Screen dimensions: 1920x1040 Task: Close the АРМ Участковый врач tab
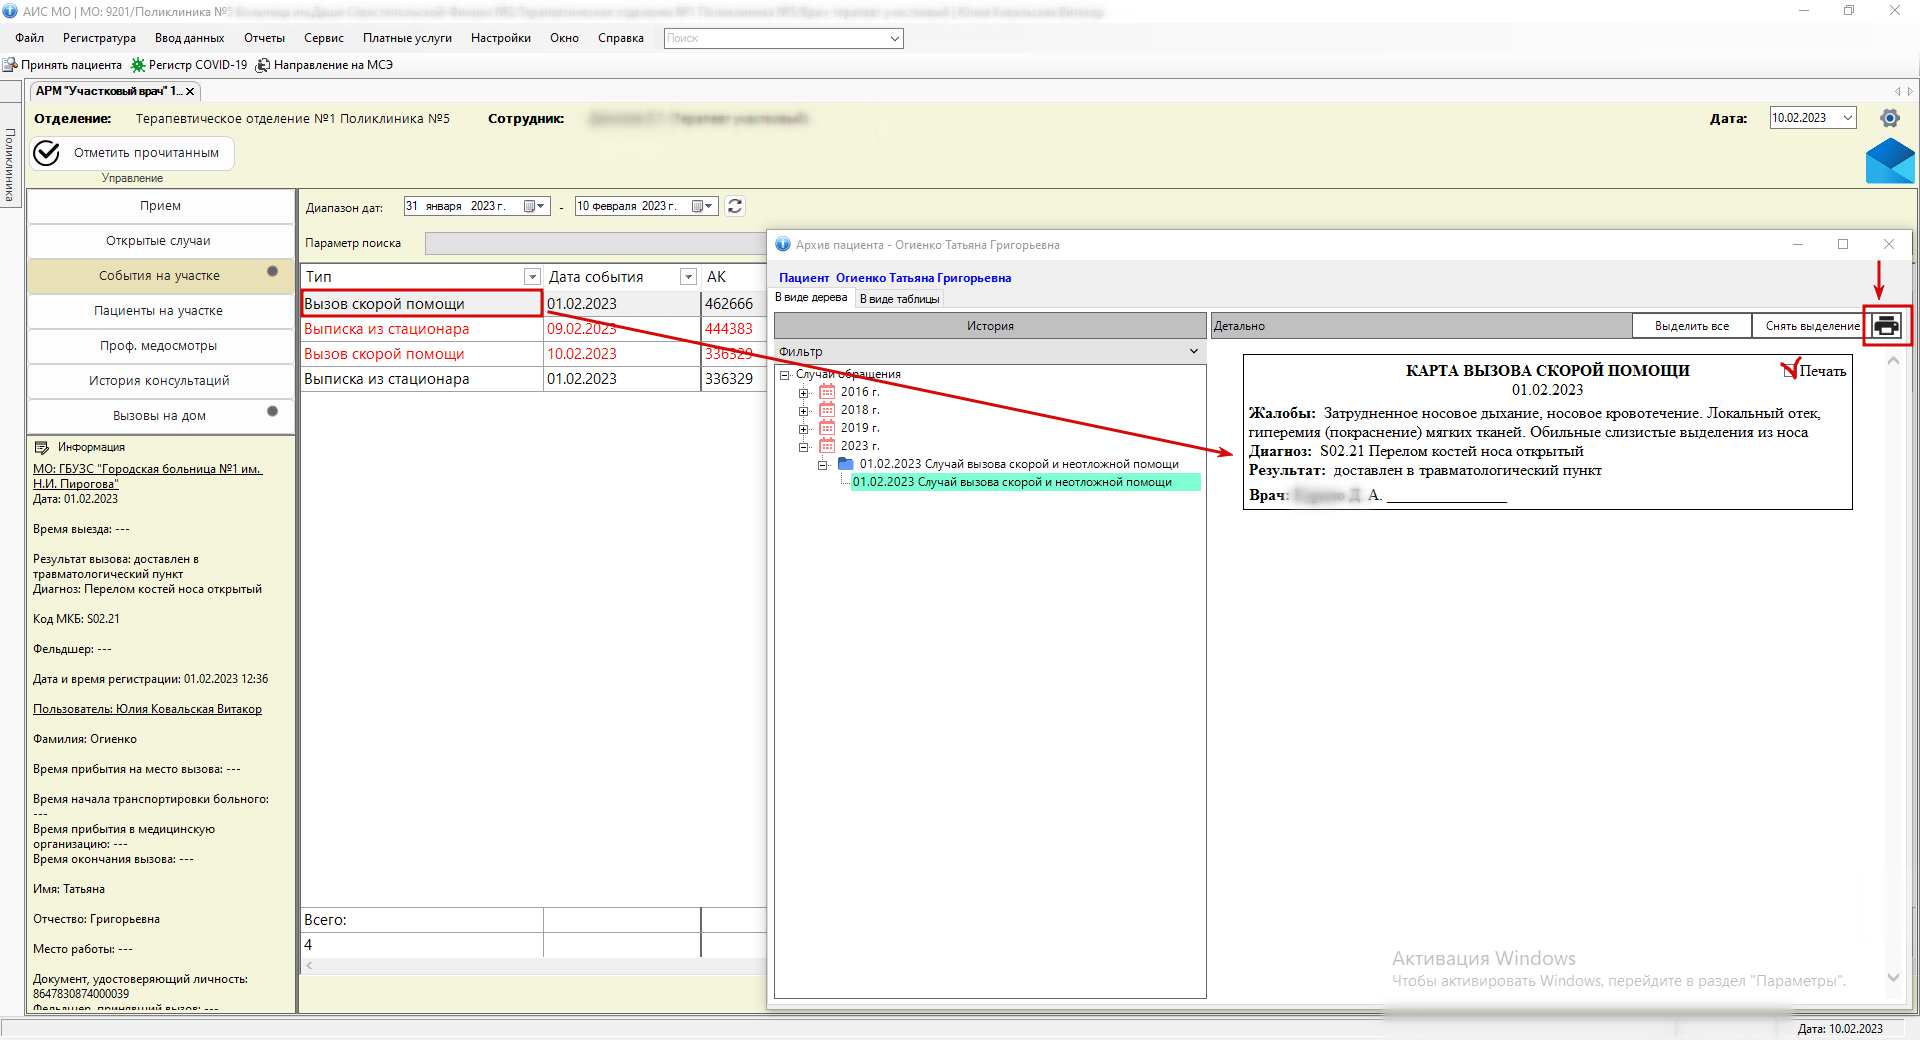190,91
